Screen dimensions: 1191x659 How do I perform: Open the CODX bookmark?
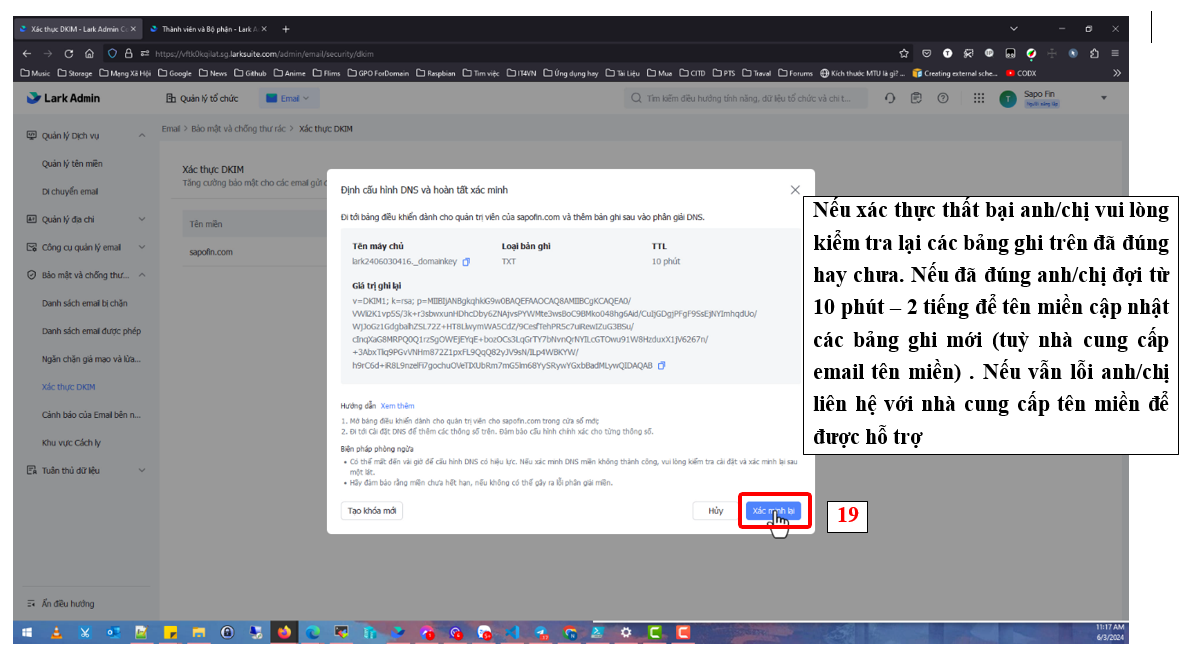point(1021,74)
